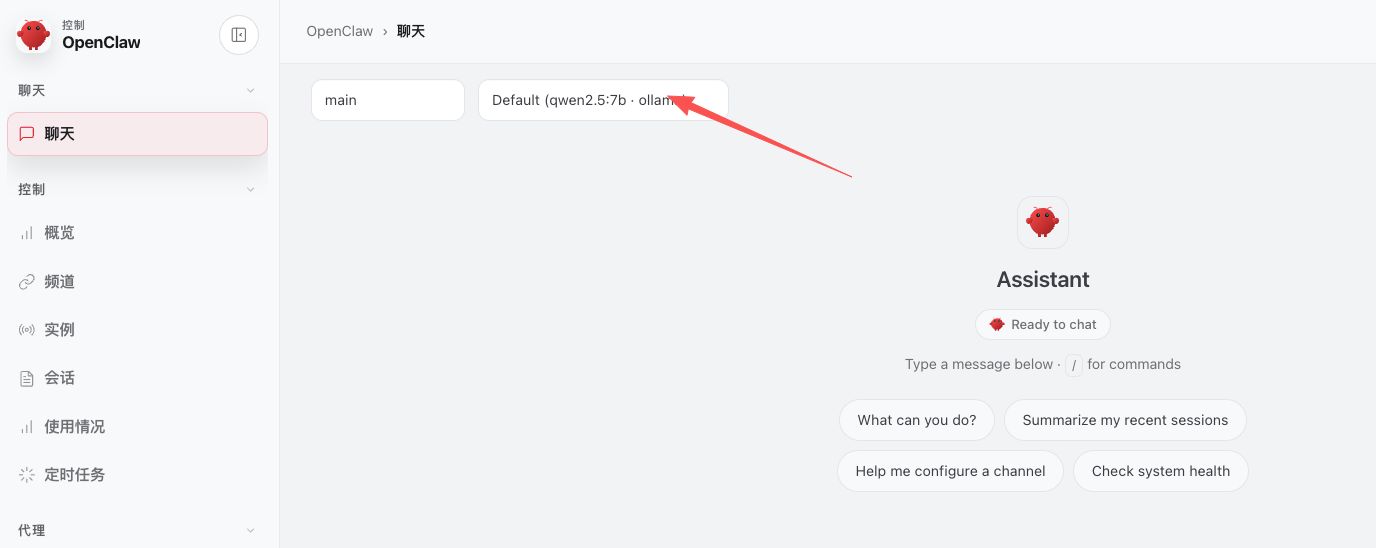Collapse the sidebar with the panel icon
This screenshot has height=548, width=1376.
click(x=238, y=35)
